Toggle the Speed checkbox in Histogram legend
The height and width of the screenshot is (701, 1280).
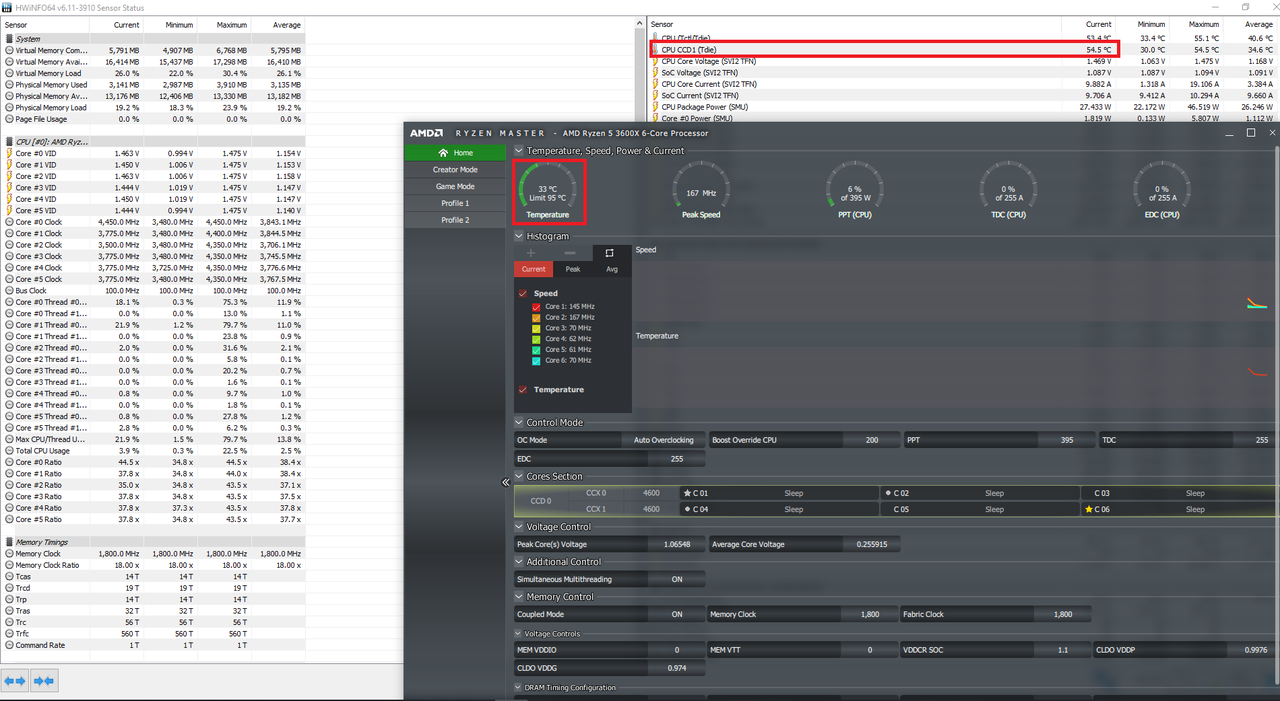click(x=523, y=294)
